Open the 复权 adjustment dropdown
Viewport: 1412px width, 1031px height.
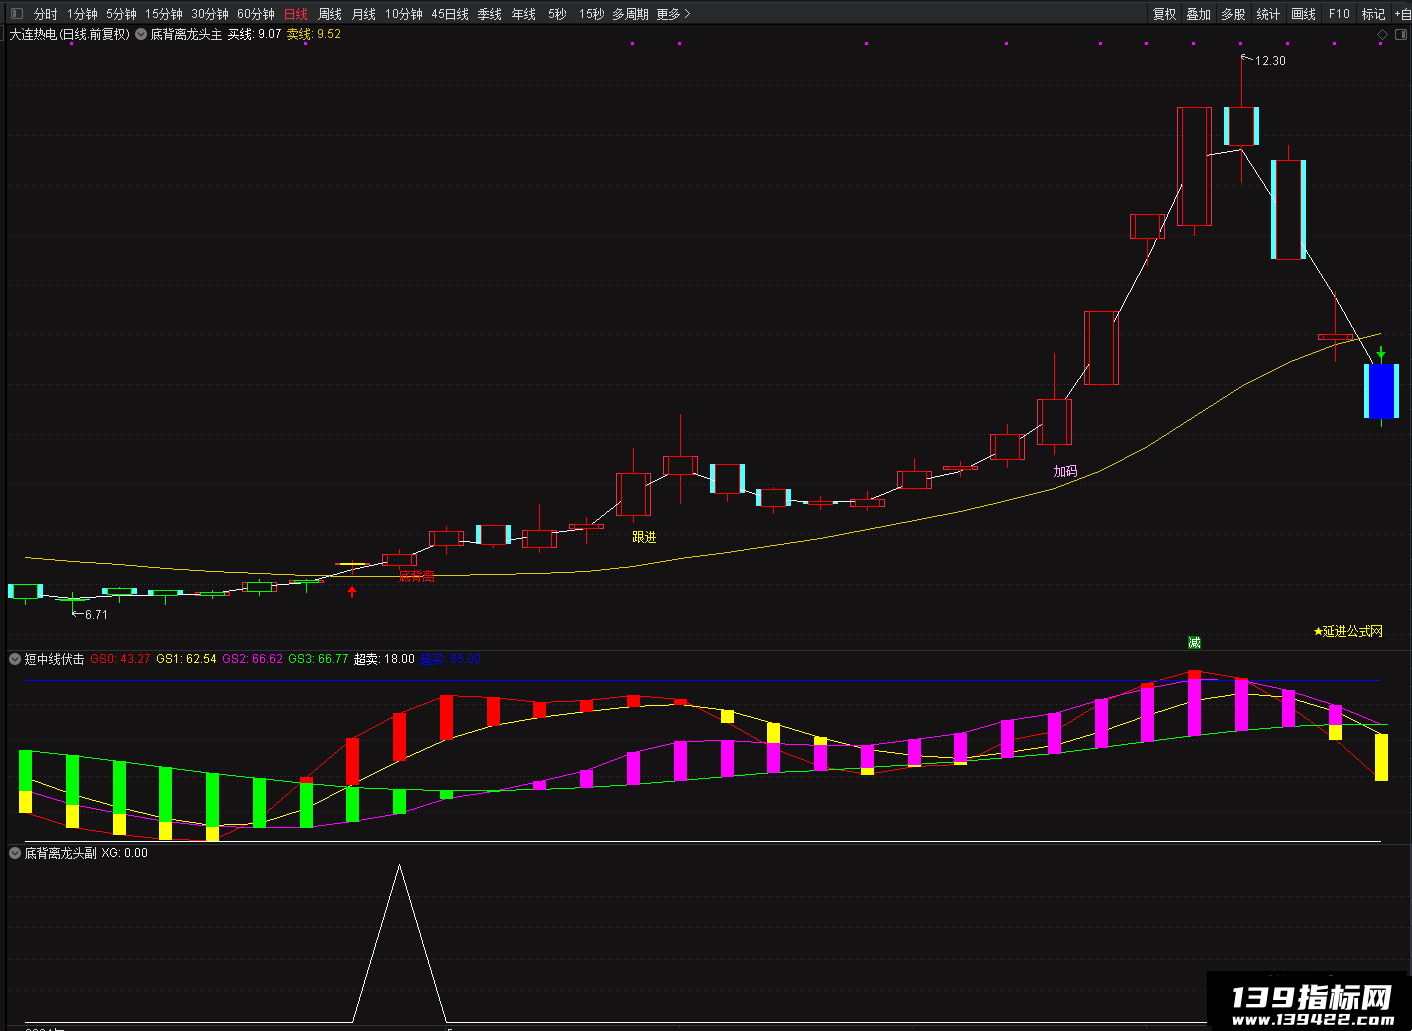(x=1165, y=13)
